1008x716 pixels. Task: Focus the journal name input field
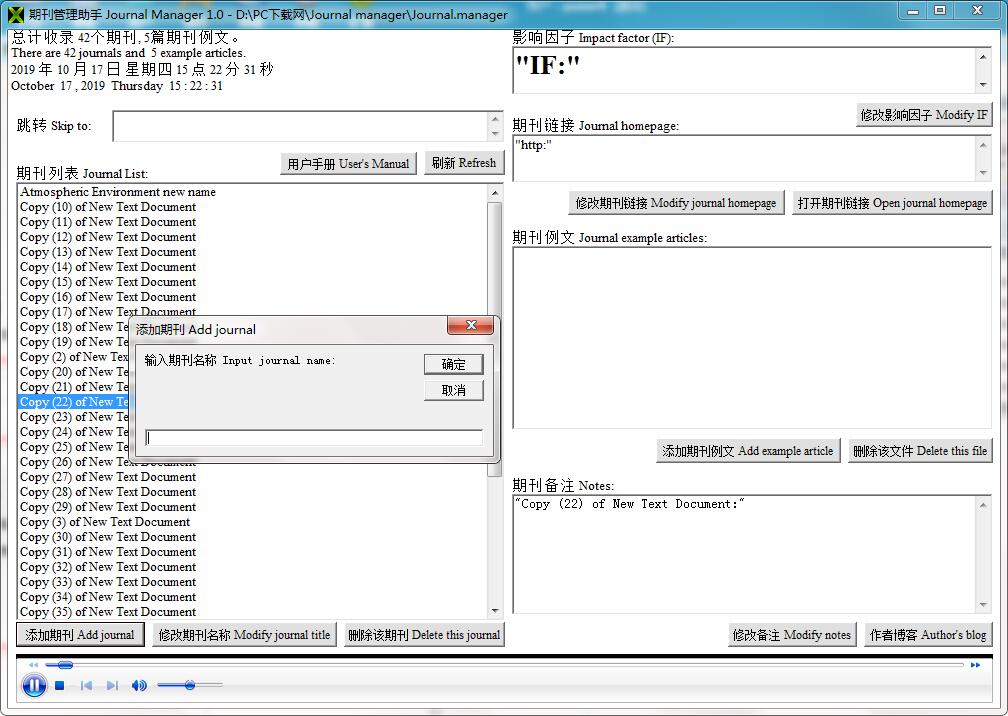[x=314, y=438]
